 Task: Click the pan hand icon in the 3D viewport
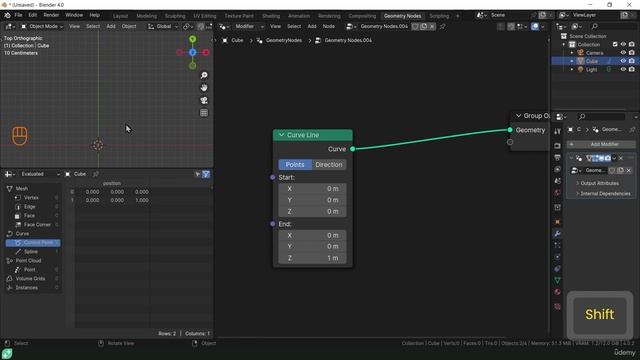204,88
